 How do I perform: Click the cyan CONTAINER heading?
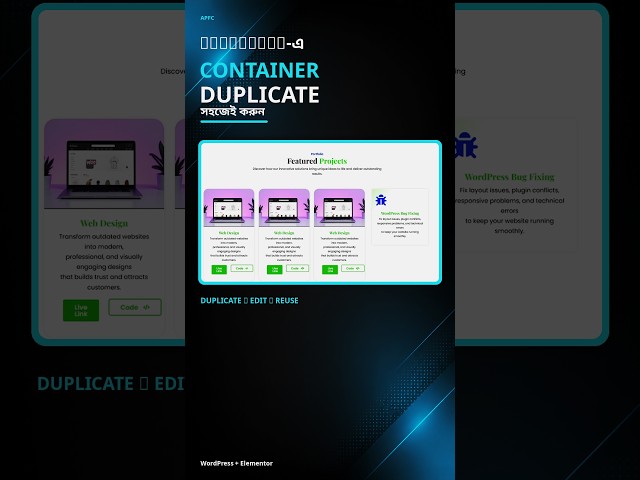pos(260,70)
